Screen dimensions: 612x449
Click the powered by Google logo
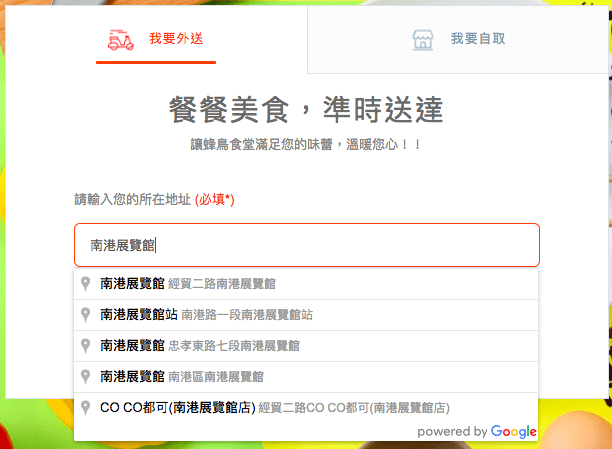[x=477, y=432]
